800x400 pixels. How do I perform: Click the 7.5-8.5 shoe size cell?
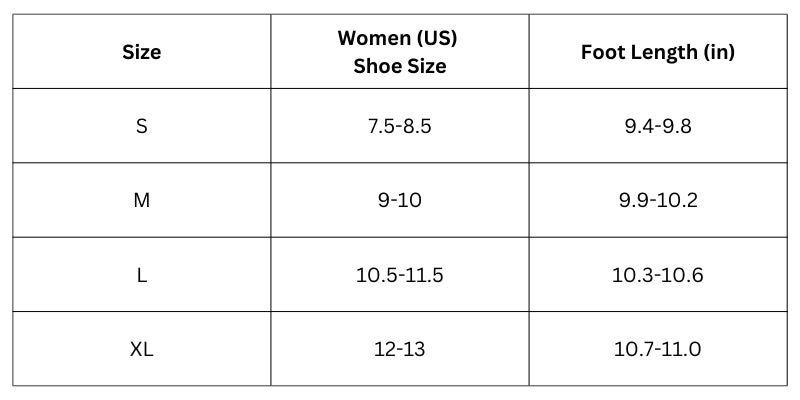point(399,126)
